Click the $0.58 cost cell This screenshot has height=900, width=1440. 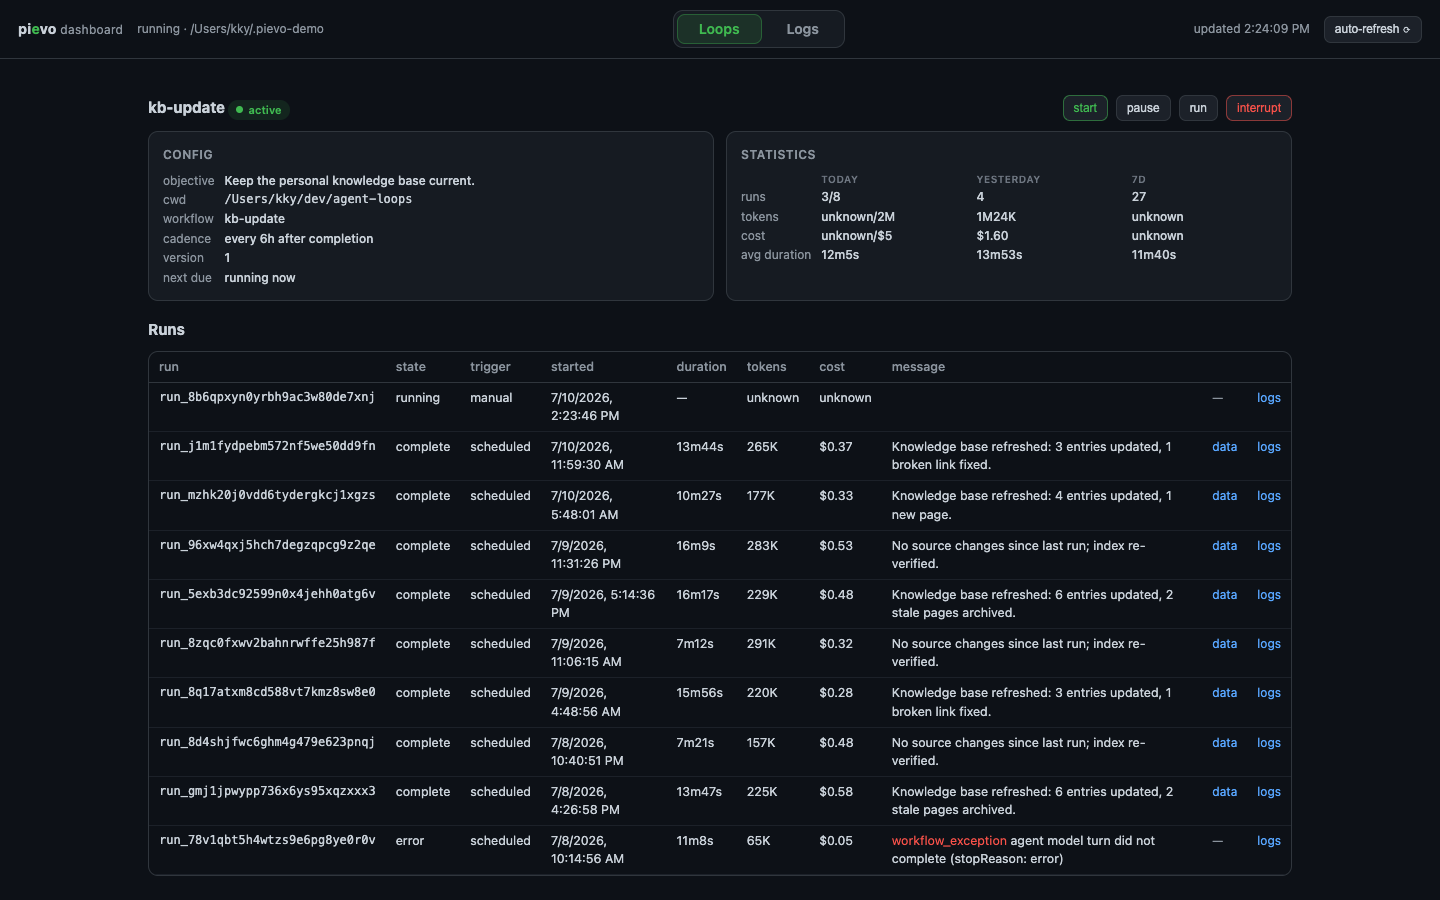(836, 792)
